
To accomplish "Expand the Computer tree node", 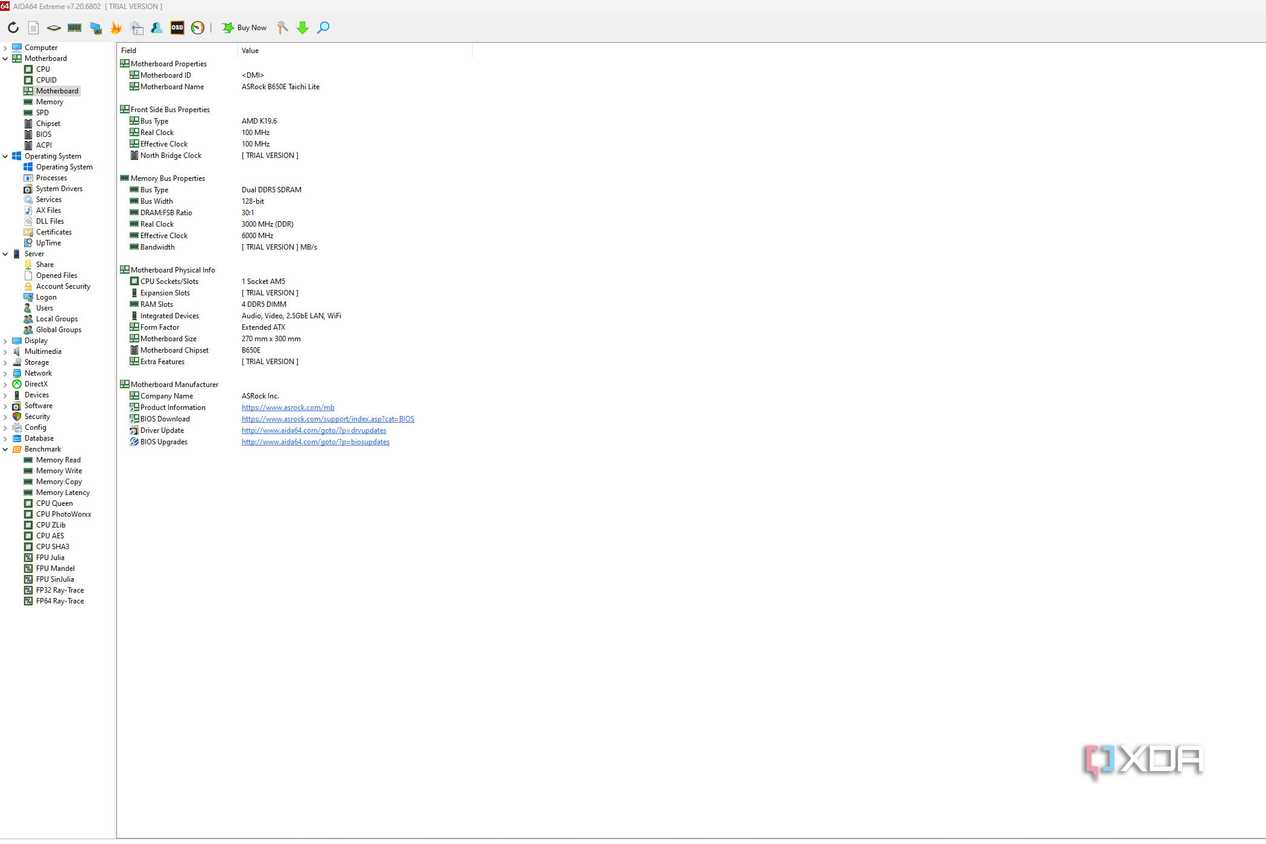I will 5,47.
